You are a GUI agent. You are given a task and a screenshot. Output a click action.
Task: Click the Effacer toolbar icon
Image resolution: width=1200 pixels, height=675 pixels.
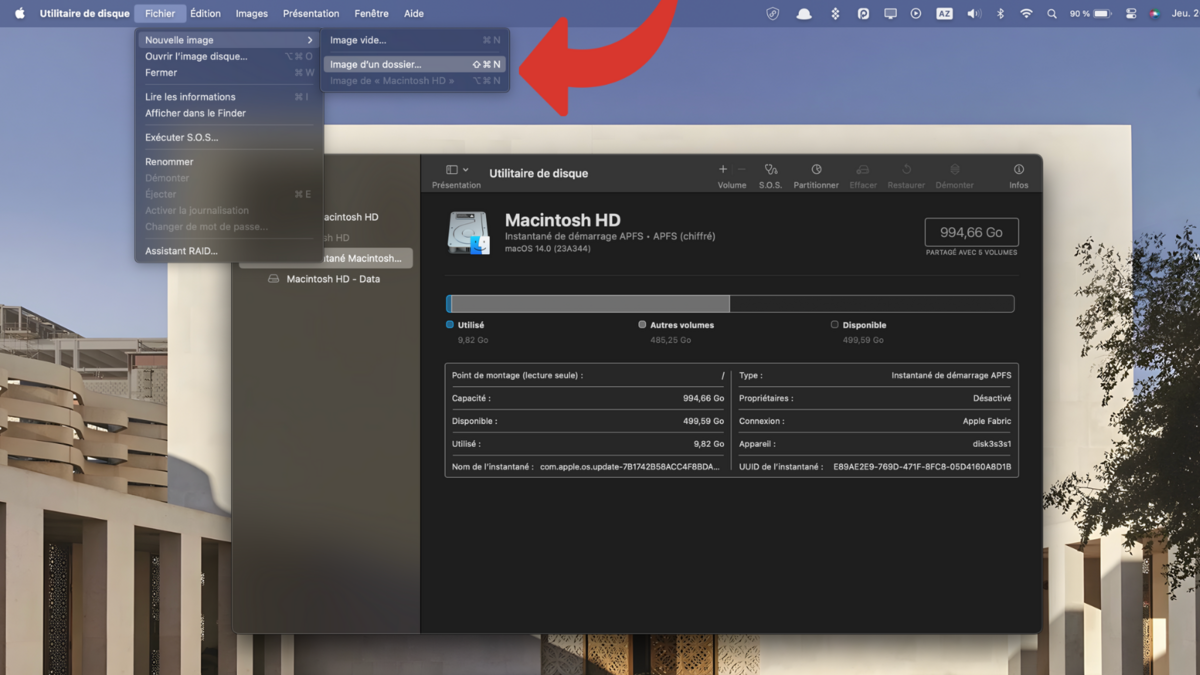pos(863,170)
